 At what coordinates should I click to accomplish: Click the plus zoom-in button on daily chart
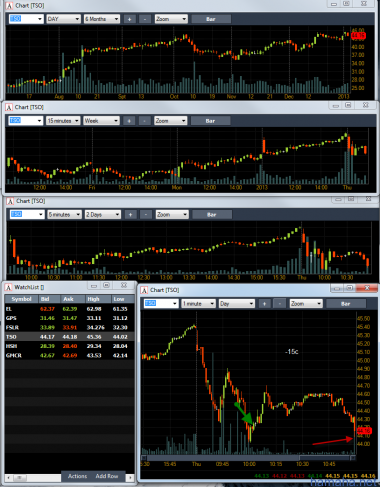129,19
